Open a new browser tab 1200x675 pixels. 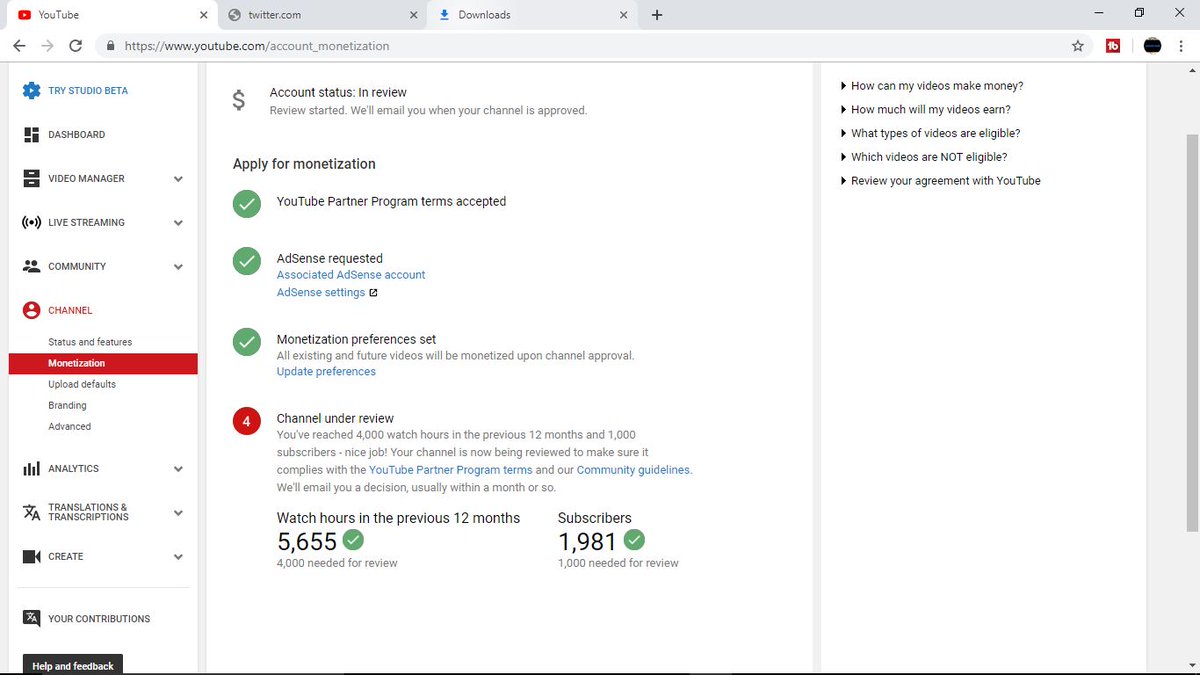click(x=657, y=15)
